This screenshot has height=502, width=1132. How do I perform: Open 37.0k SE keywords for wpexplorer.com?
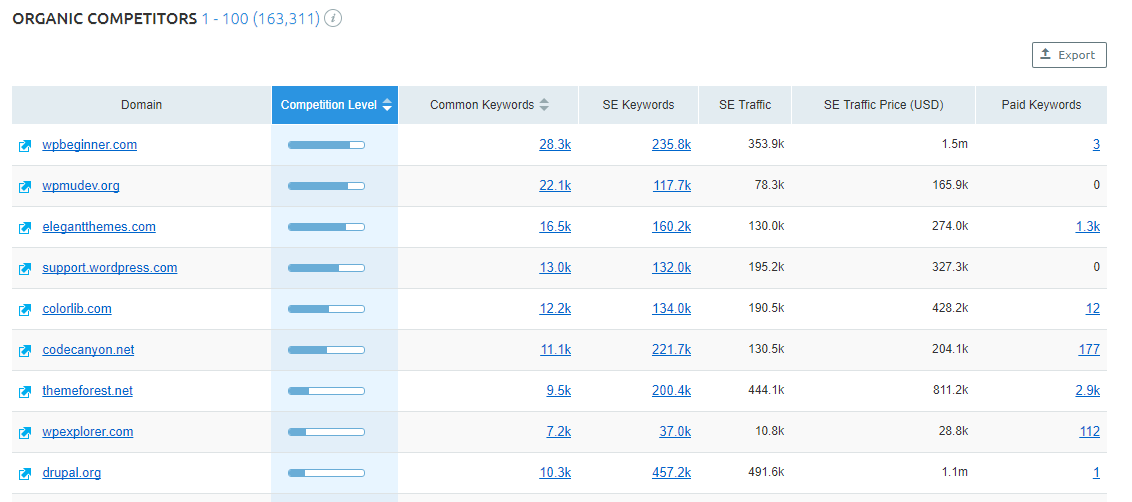pyautogui.click(x=675, y=432)
